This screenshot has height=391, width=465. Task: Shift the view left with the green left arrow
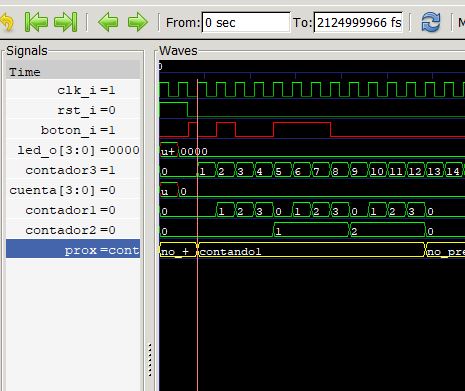pyautogui.click(x=108, y=22)
